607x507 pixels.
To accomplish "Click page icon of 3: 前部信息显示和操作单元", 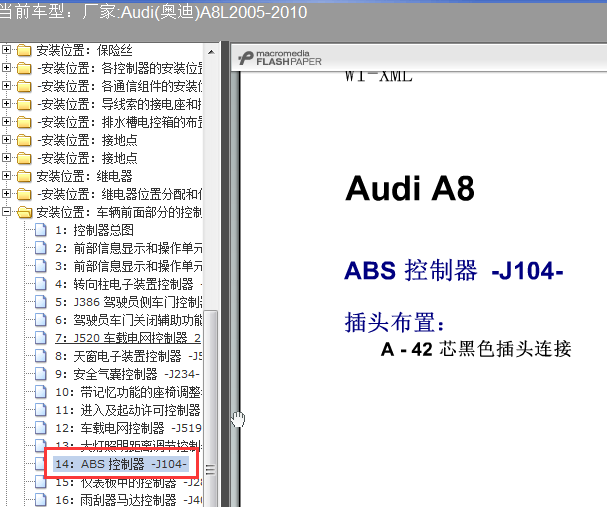I will pyautogui.click(x=41, y=266).
